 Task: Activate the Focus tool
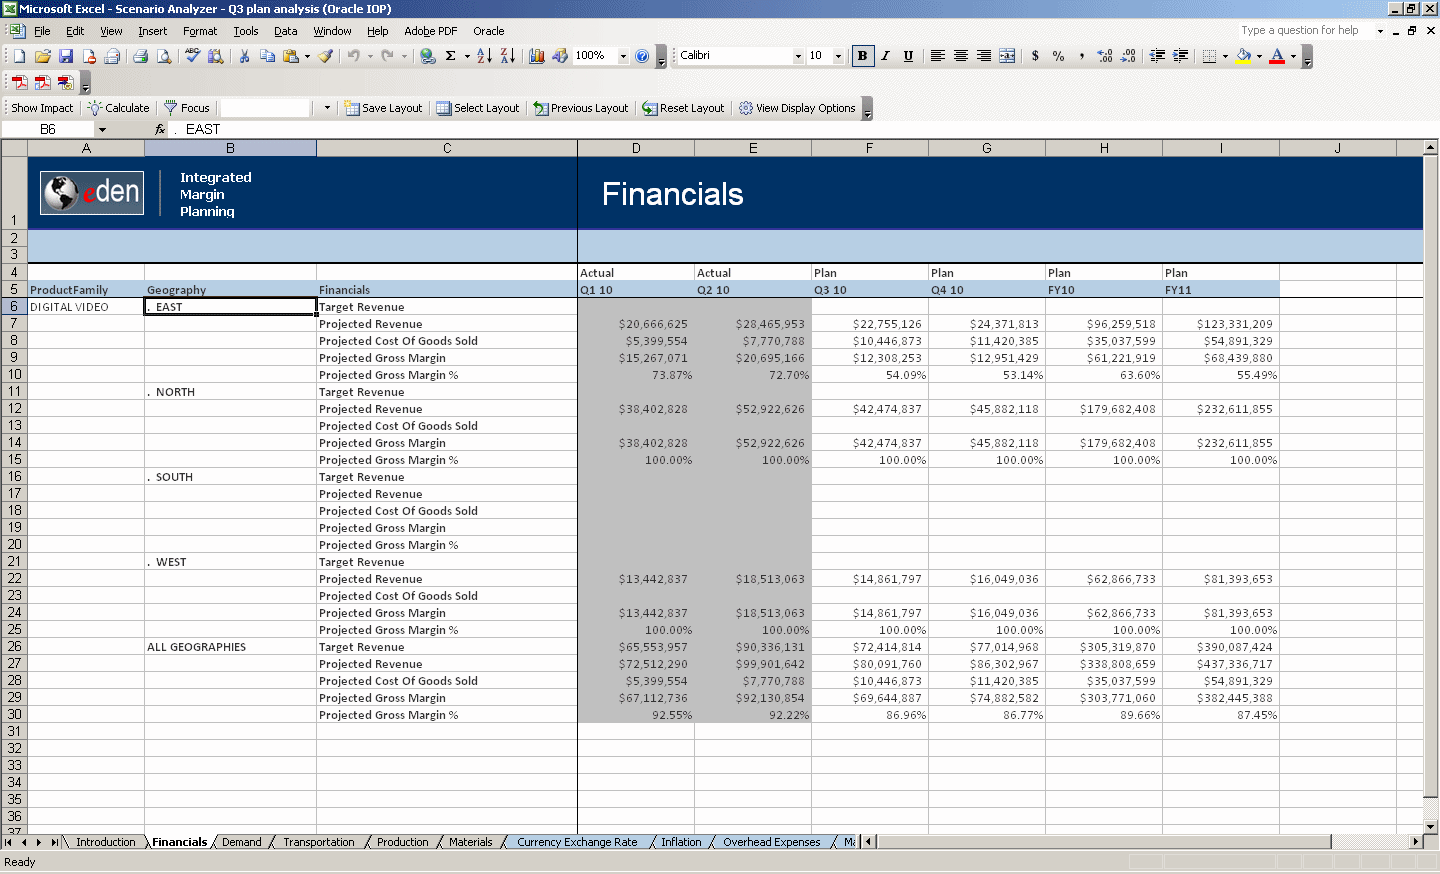(x=187, y=107)
